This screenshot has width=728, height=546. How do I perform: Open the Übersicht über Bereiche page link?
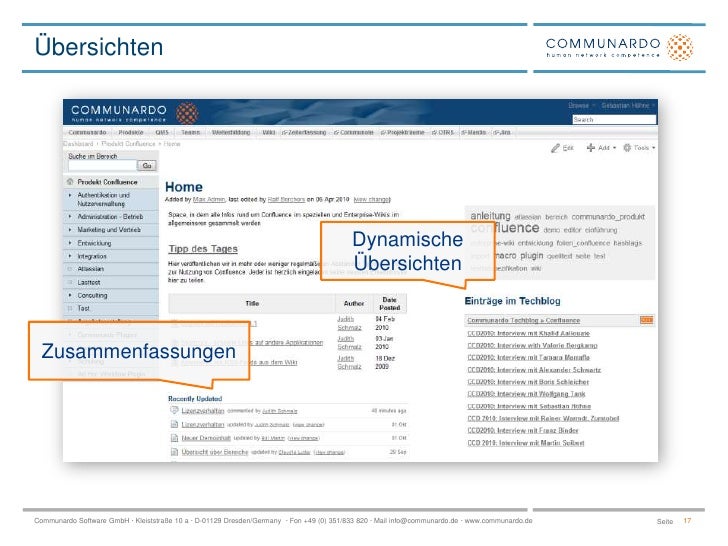pos(214,452)
